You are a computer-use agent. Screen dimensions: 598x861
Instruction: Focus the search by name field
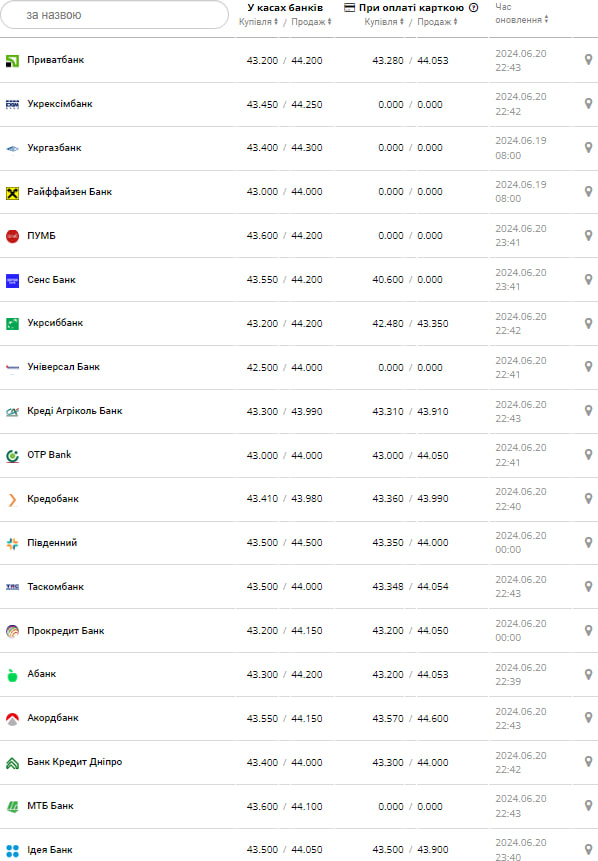click(114, 15)
